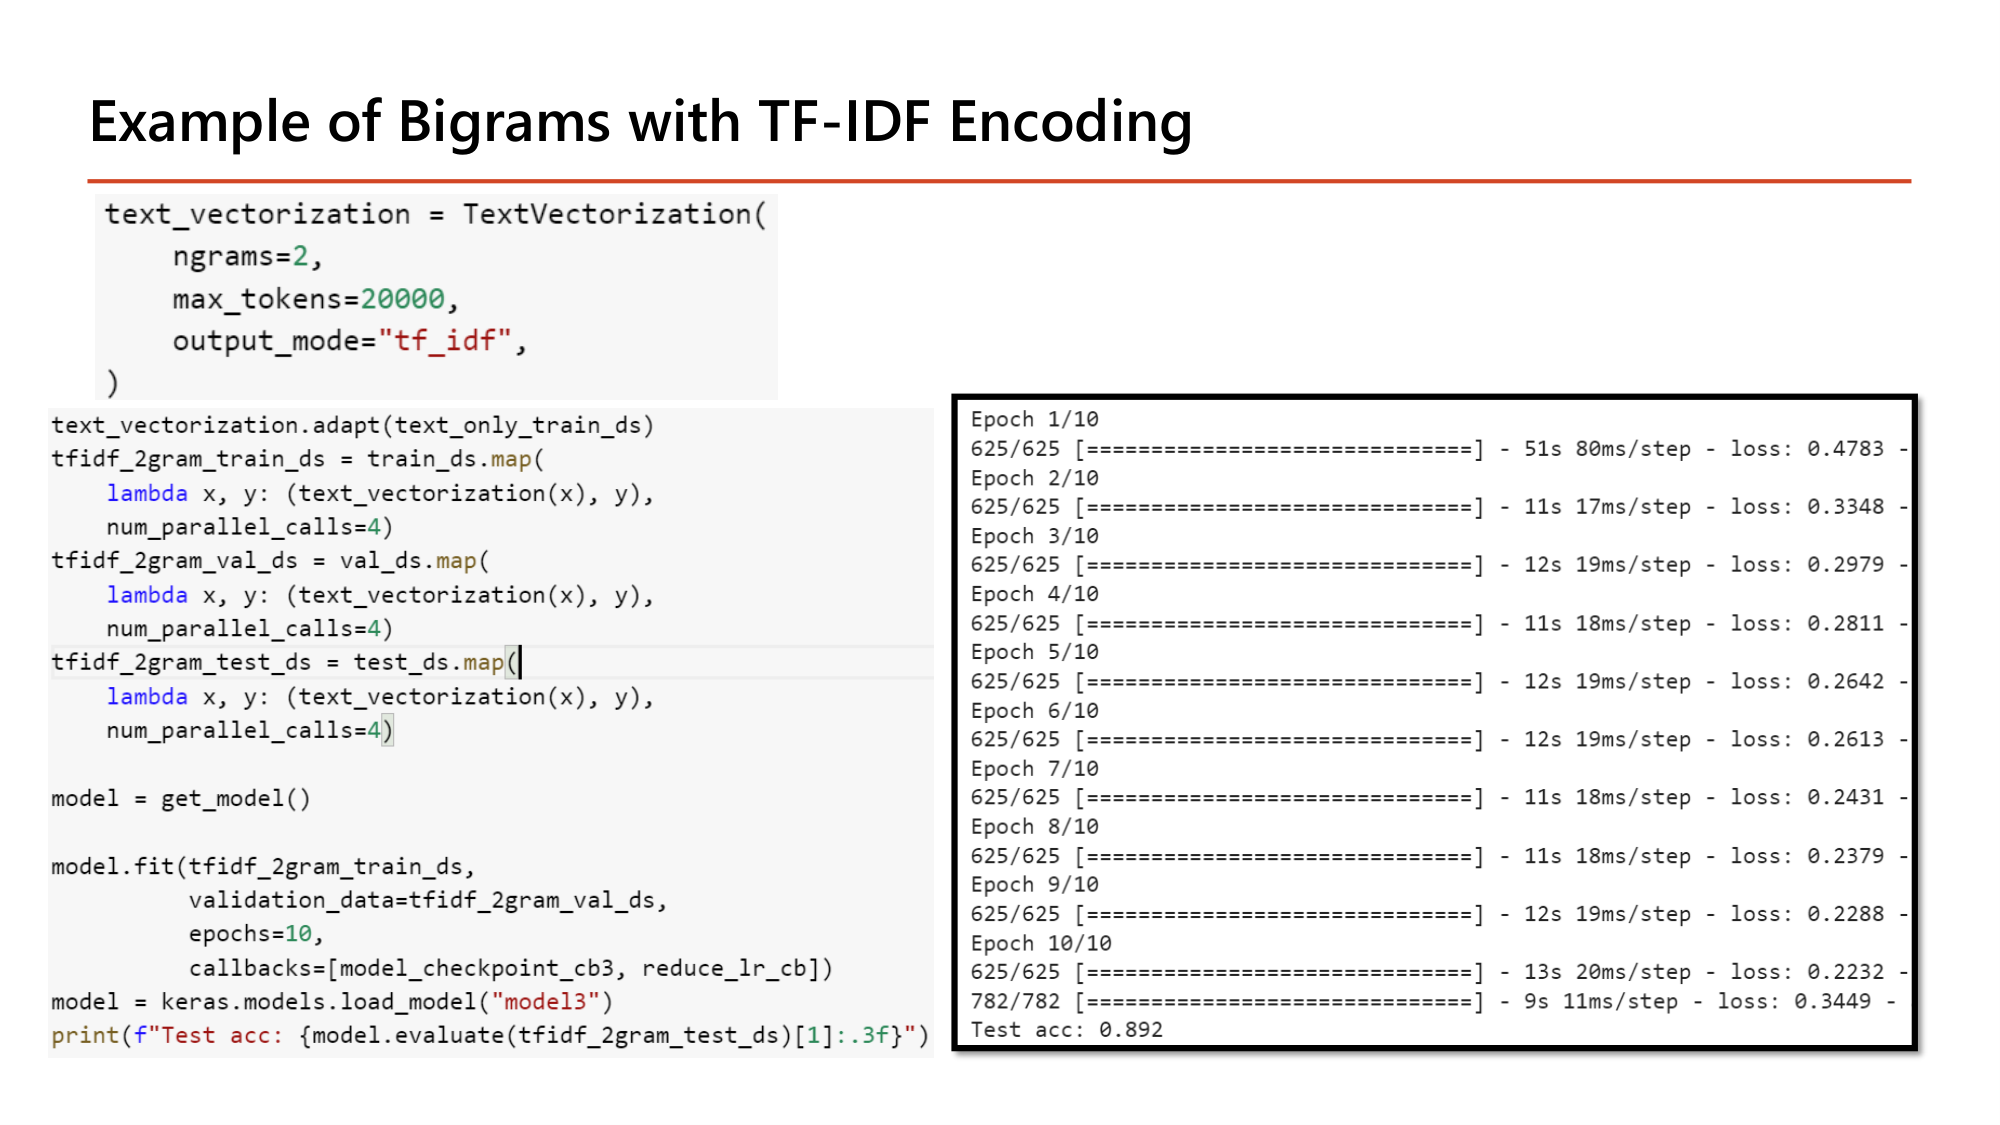The width and height of the screenshot is (2000, 1125).
Task: Click the 'Test acc: 0.892' output line
Action: coord(1066,1030)
